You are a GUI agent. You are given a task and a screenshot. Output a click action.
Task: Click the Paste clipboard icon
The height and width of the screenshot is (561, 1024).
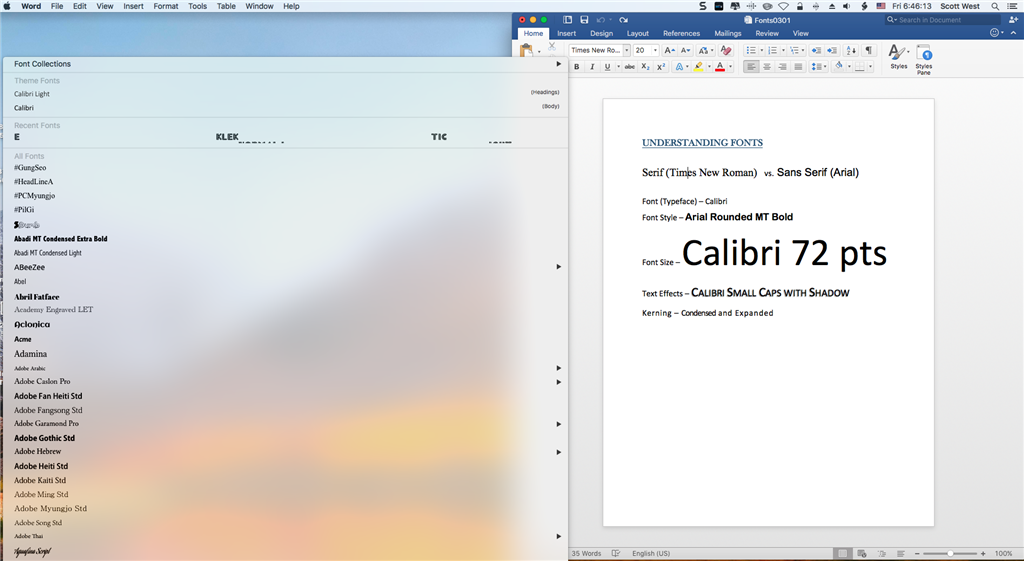pos(526,50)
